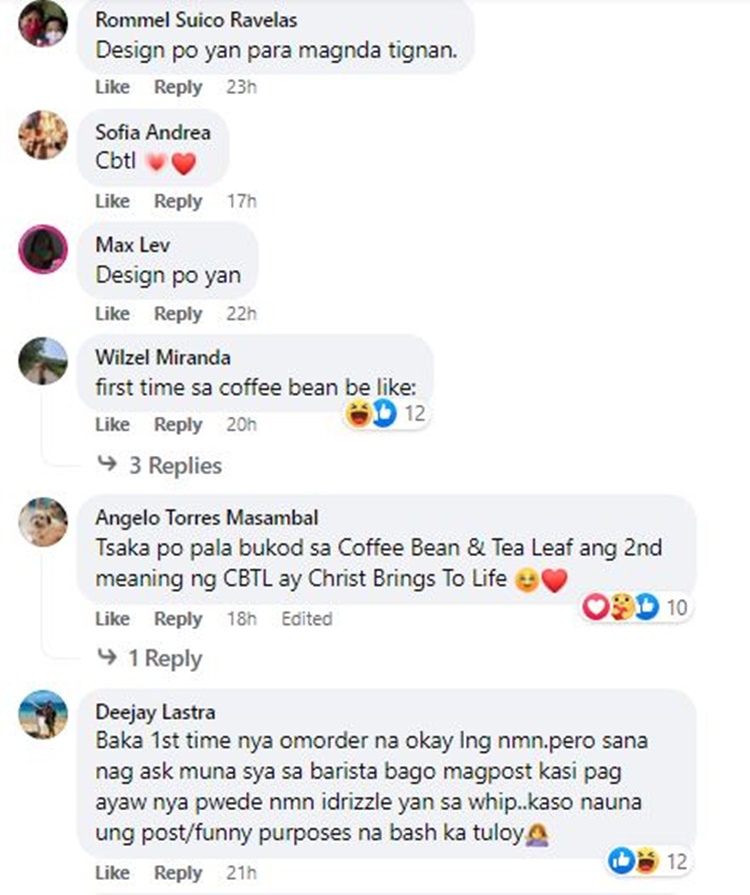This screenshot has height=895, width=750.
Task: Show edit history via Edited label
Action: point(307,619)
